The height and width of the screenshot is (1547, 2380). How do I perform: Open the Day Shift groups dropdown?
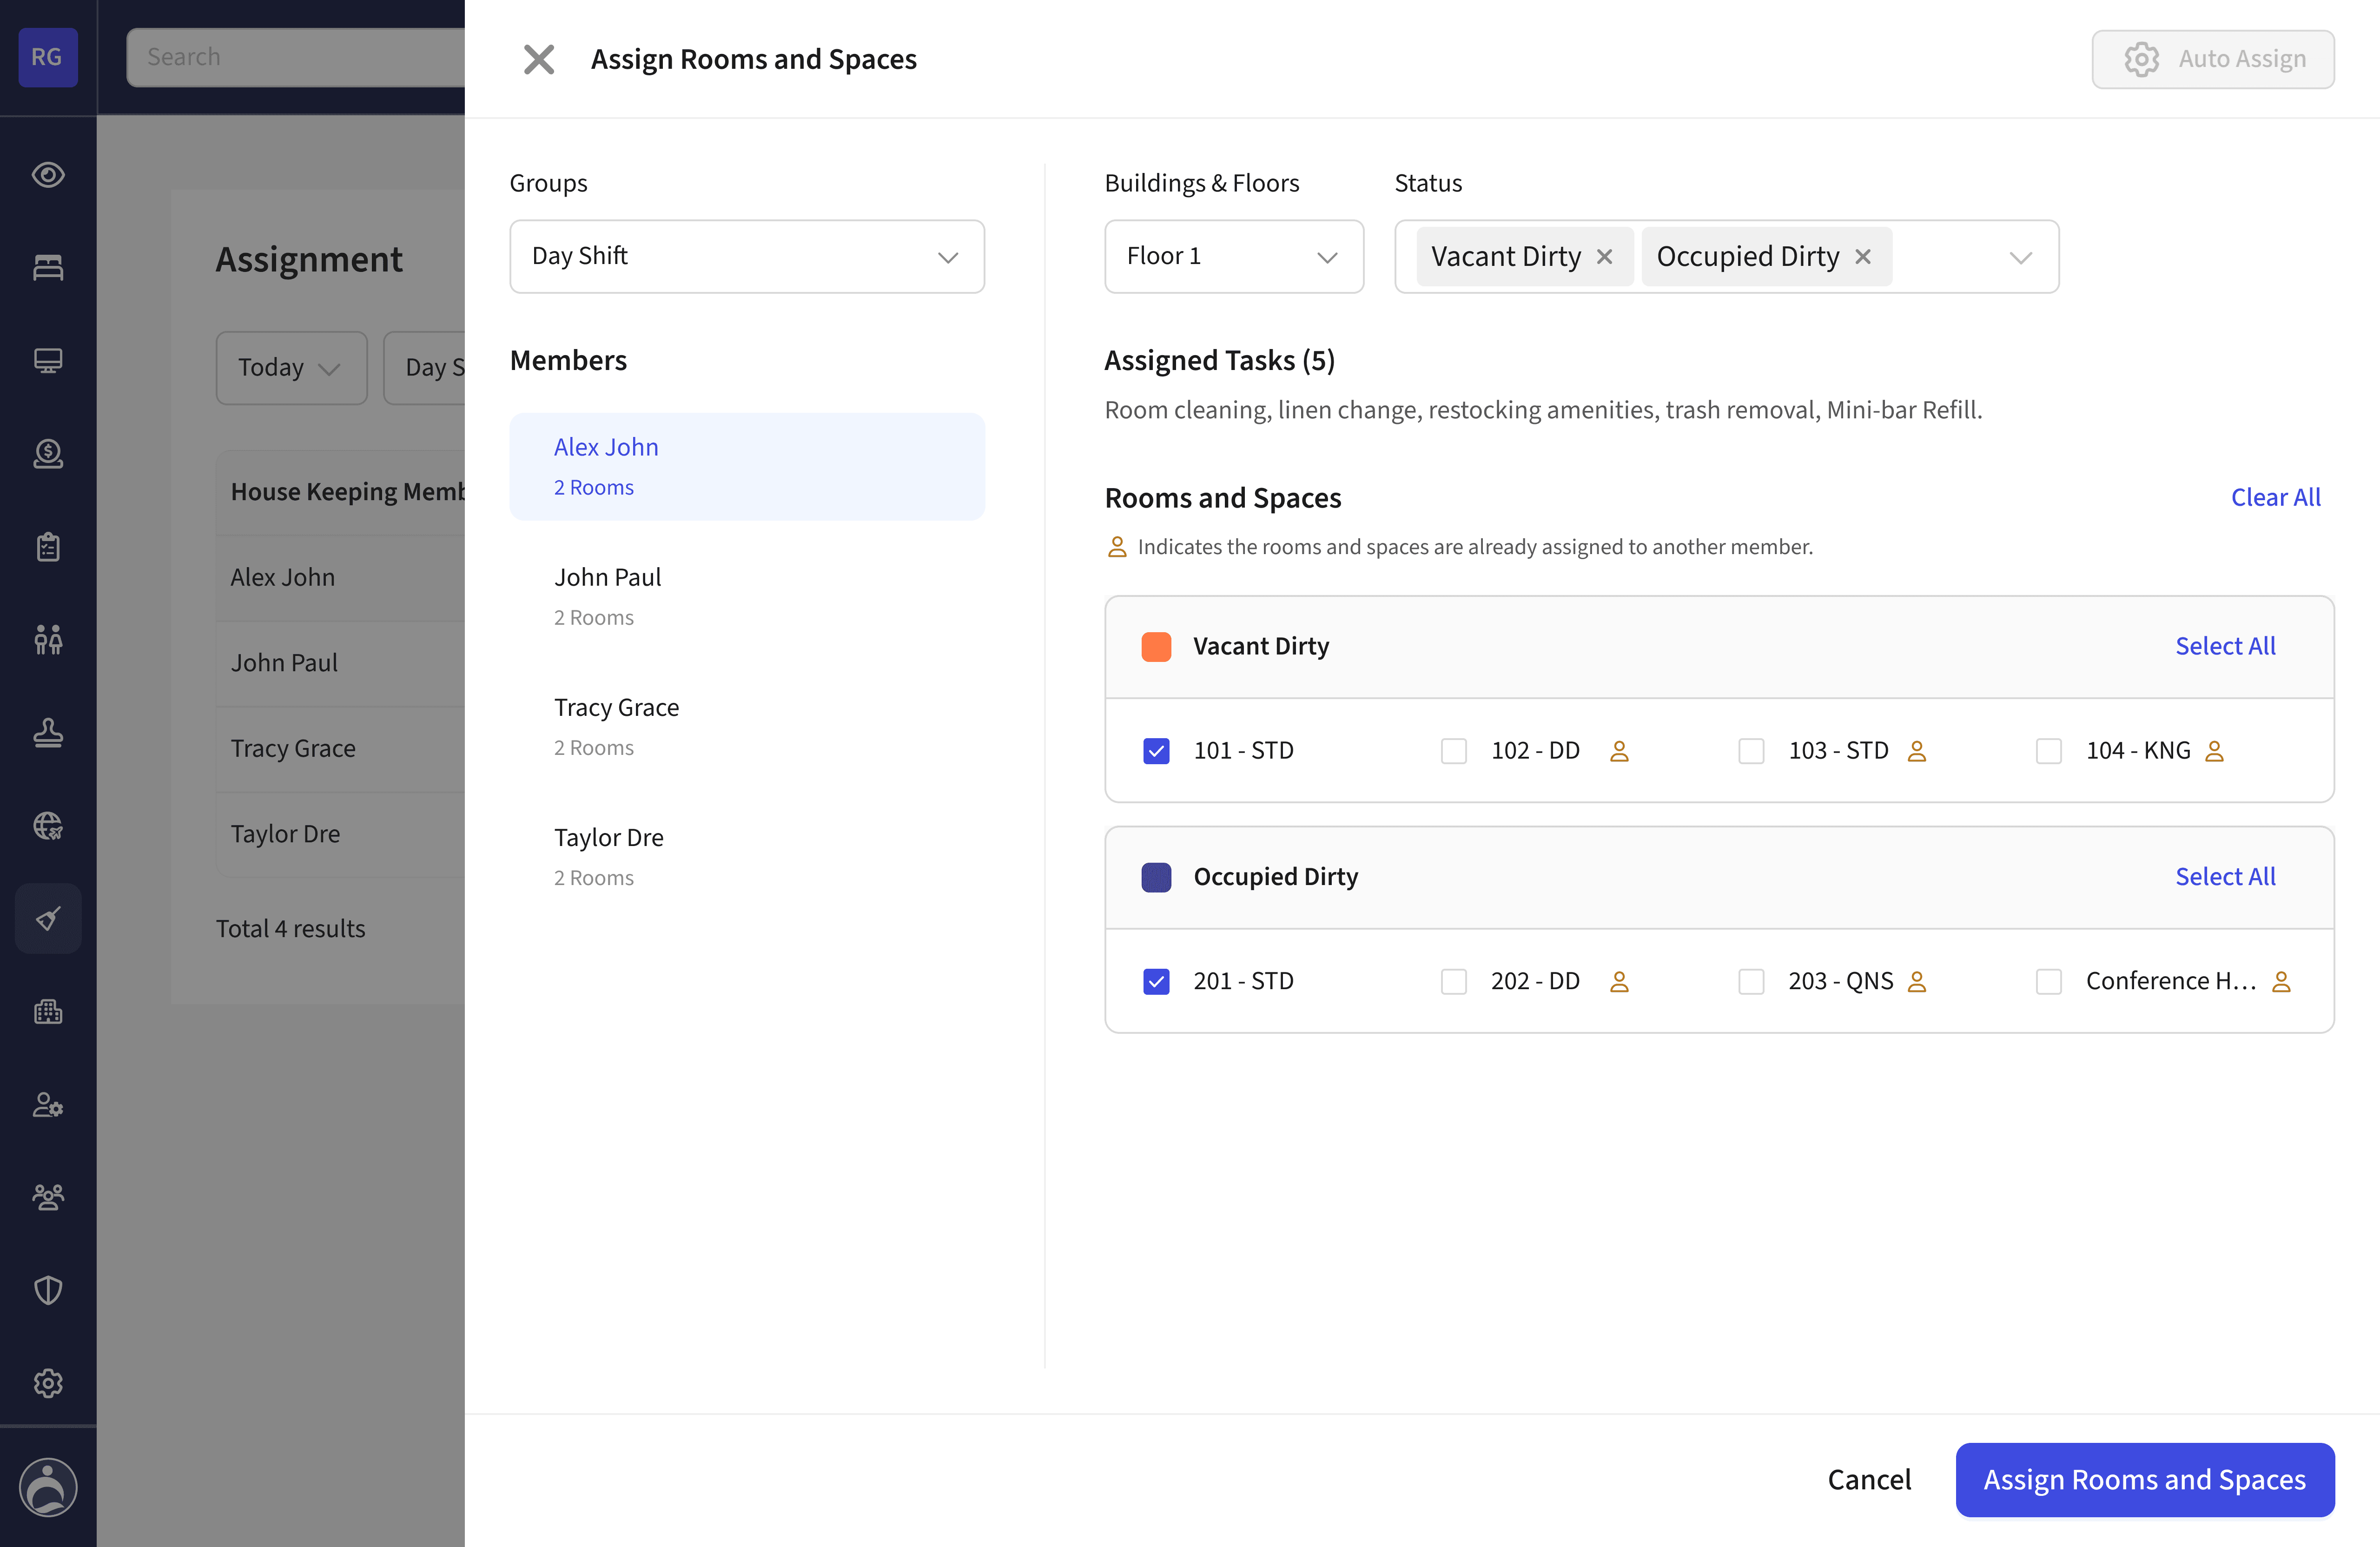coord(746,257)
